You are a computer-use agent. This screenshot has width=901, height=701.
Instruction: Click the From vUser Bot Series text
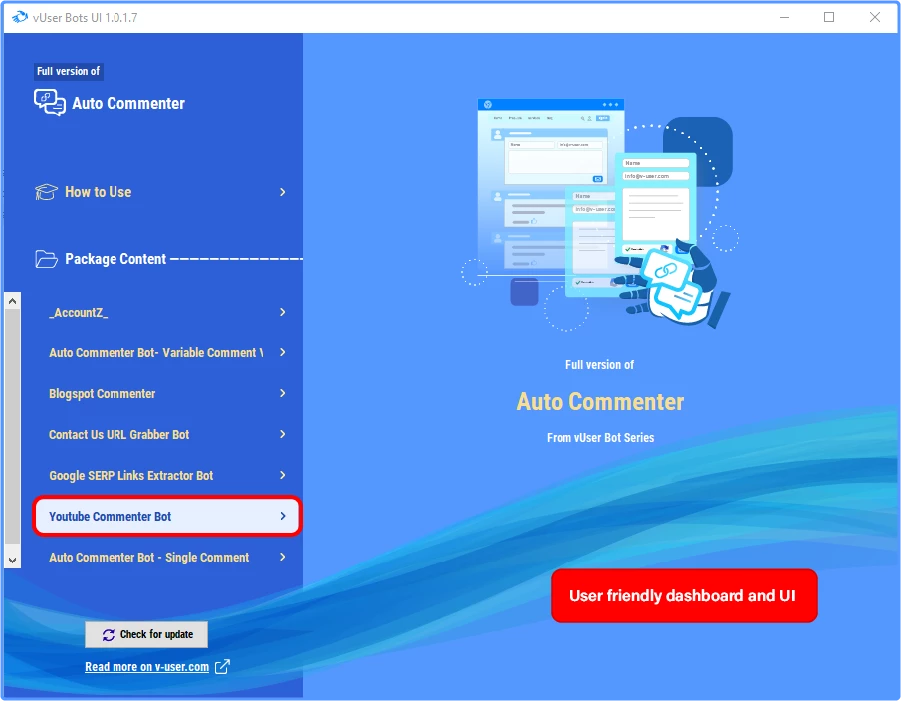(600, 438)
